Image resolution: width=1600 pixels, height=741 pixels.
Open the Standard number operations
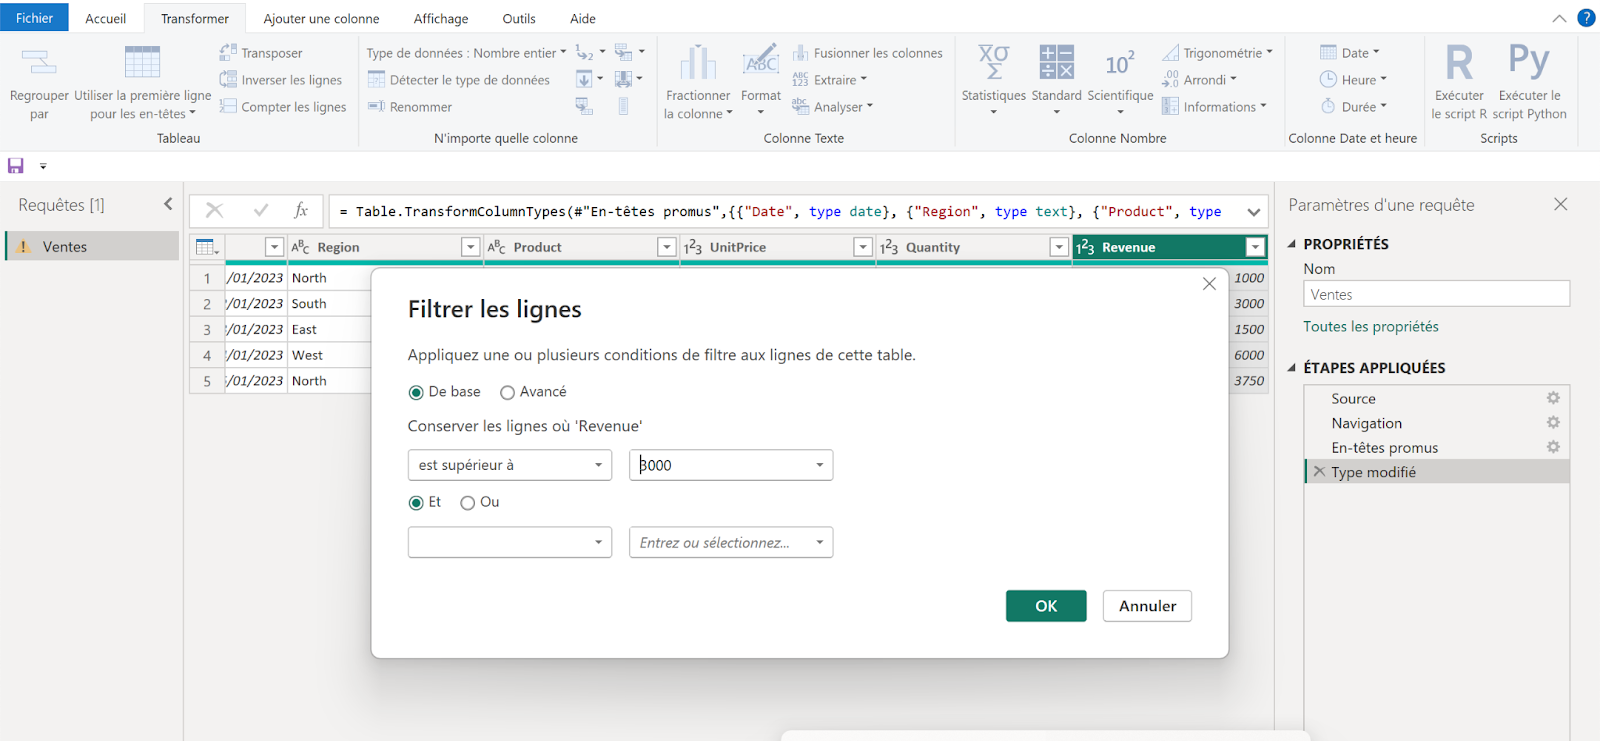[x=1057, y=80]
